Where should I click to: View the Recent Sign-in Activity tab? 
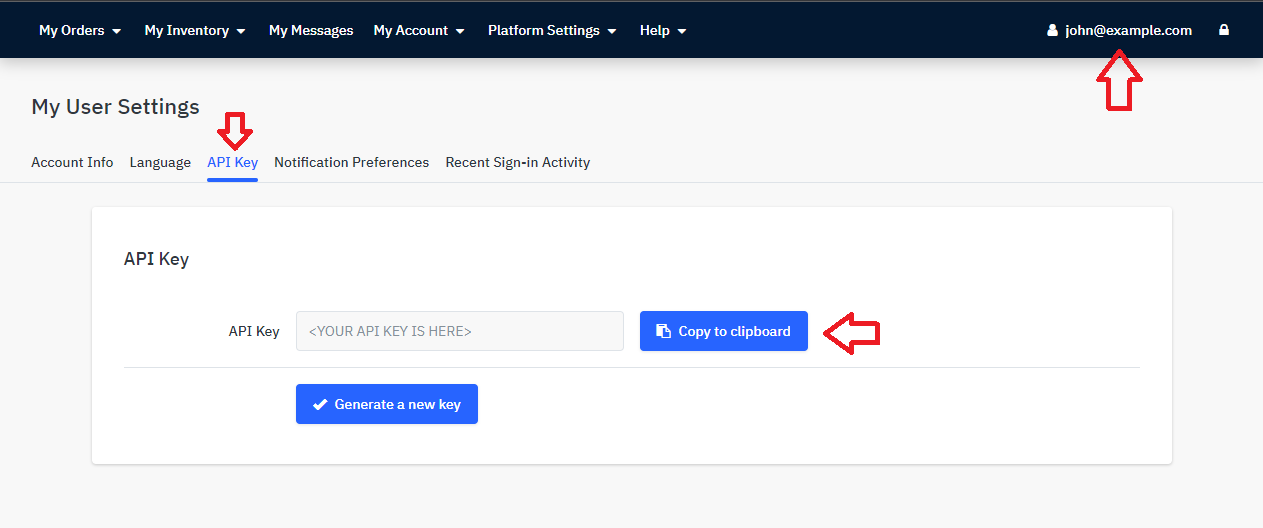(517, 162)
